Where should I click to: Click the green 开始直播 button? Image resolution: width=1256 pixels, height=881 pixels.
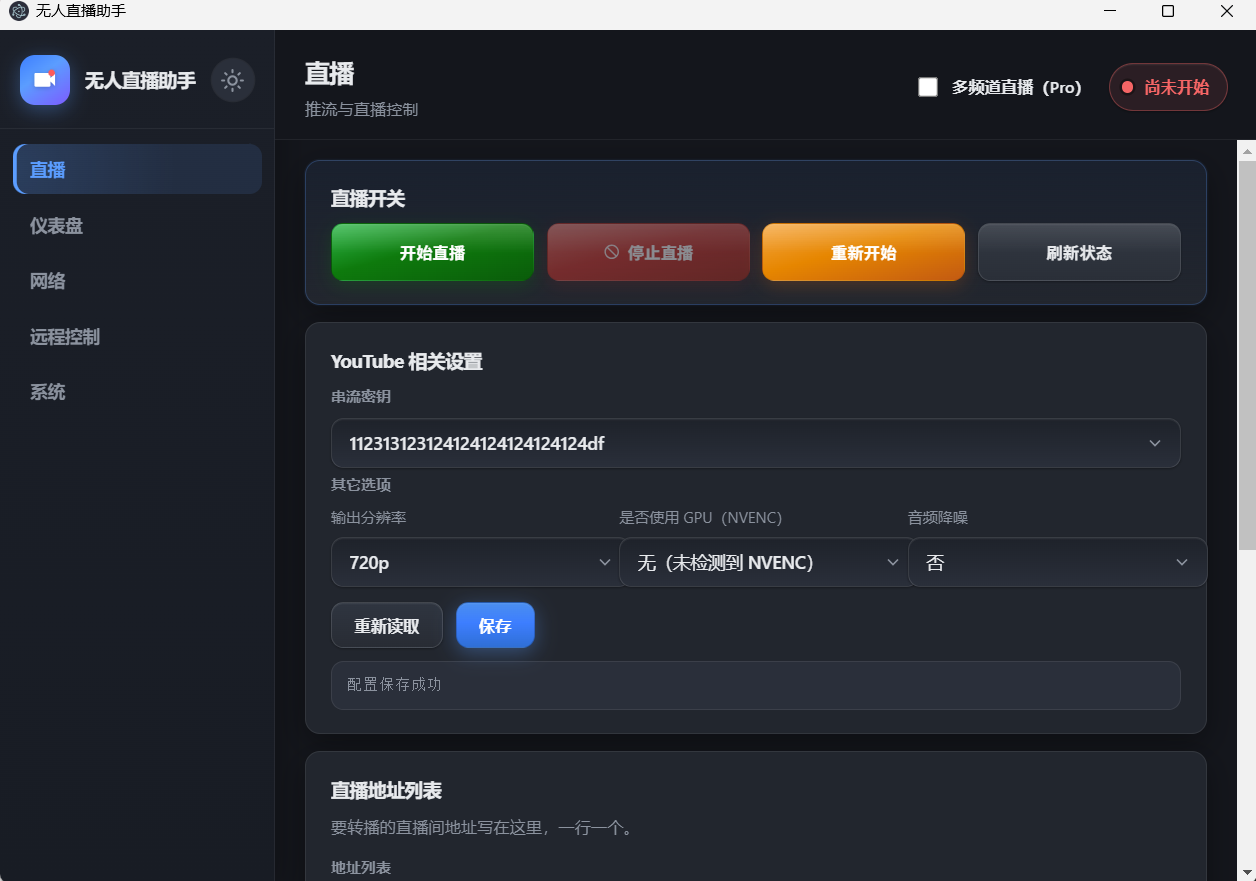coord(433,253)
